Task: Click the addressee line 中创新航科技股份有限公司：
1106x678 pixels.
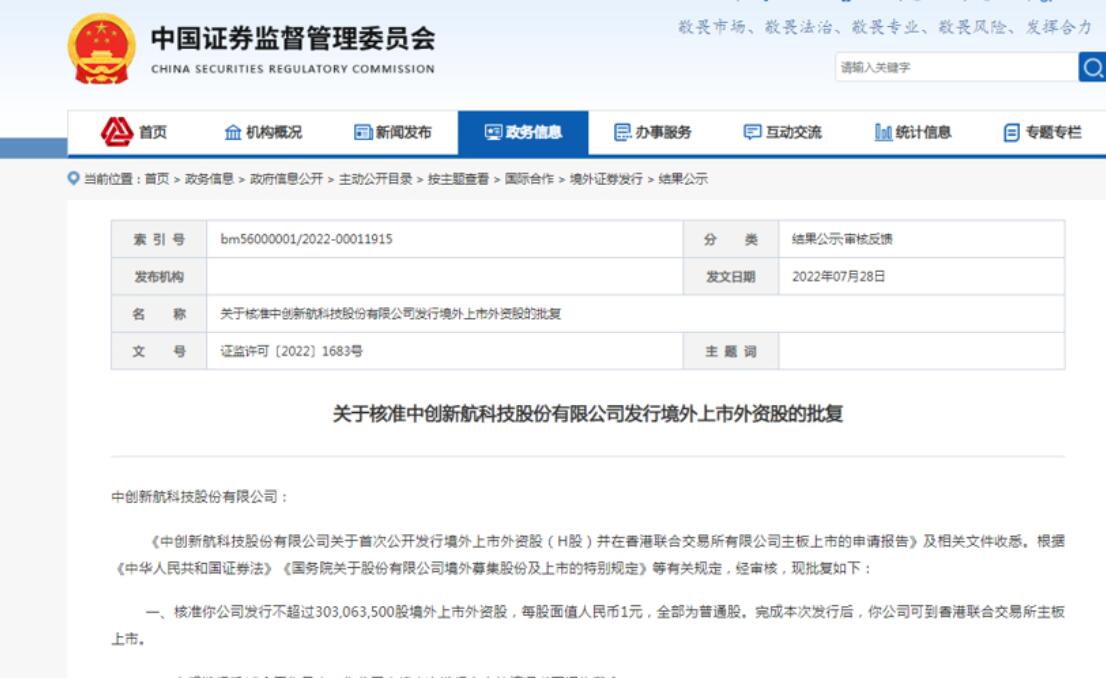Action: (x=200, y=497)
